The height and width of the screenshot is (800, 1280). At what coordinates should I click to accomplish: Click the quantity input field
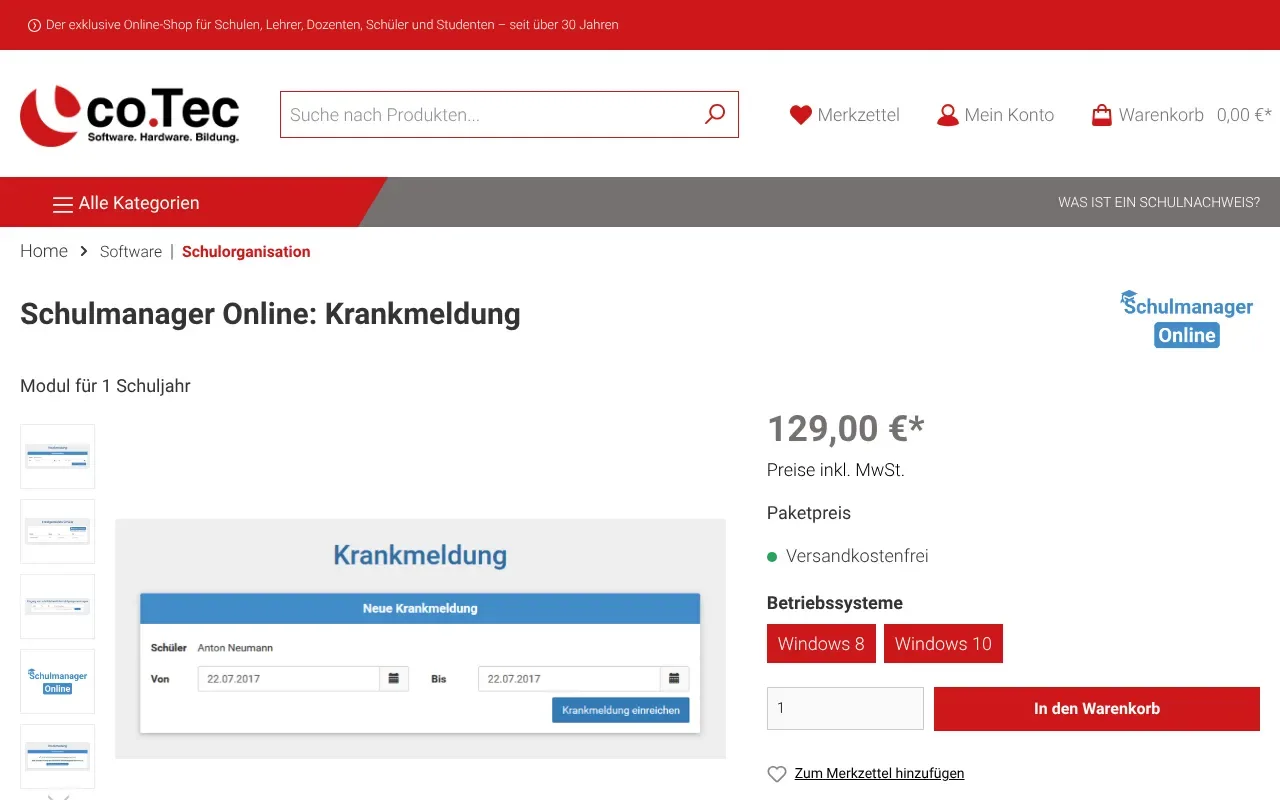click(x=845, y=708)
